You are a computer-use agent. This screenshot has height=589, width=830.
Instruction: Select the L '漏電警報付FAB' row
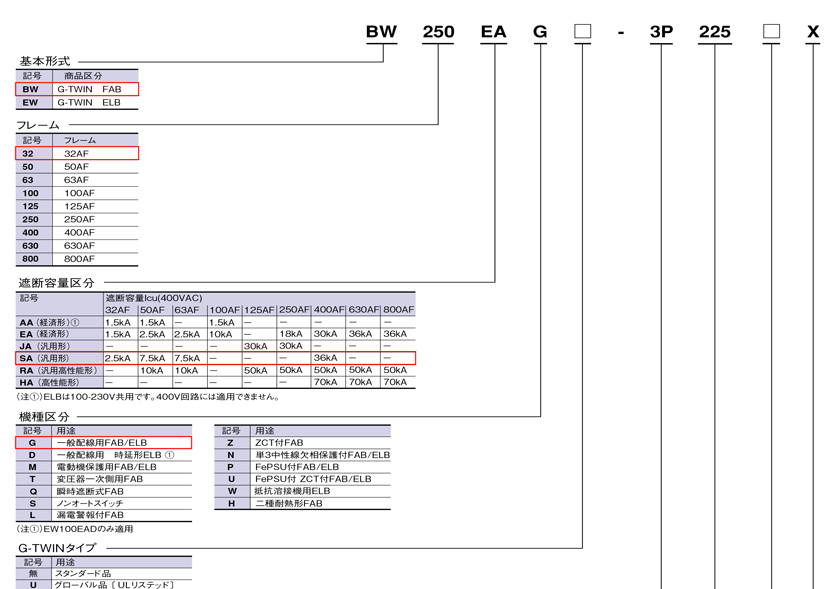pos(104,515)
